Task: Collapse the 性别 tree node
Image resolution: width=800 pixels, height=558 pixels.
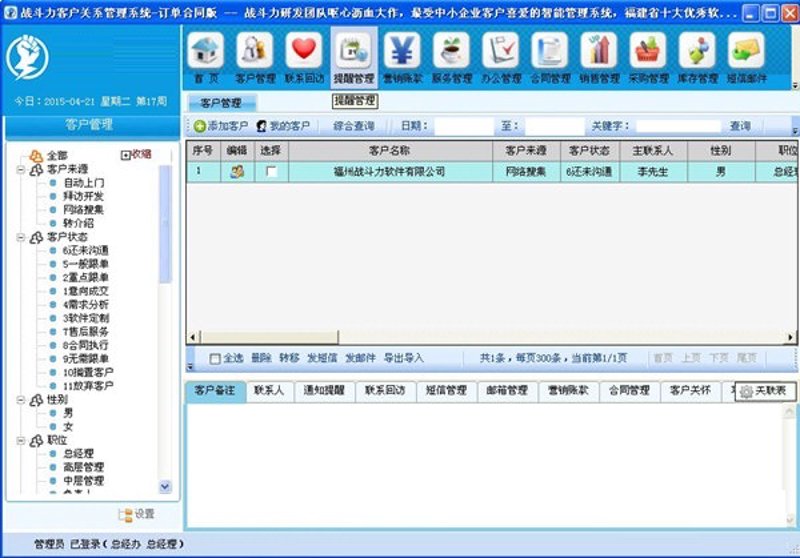Action: tap(21, 400)
